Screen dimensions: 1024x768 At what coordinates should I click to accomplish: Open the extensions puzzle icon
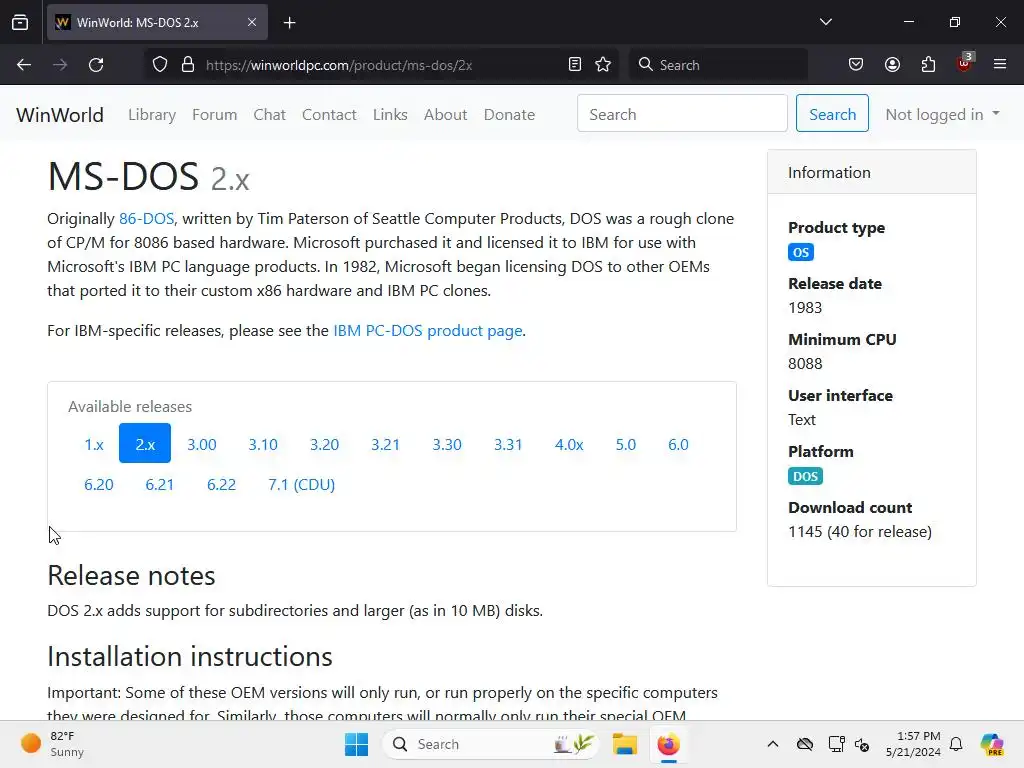pos(929,65)
